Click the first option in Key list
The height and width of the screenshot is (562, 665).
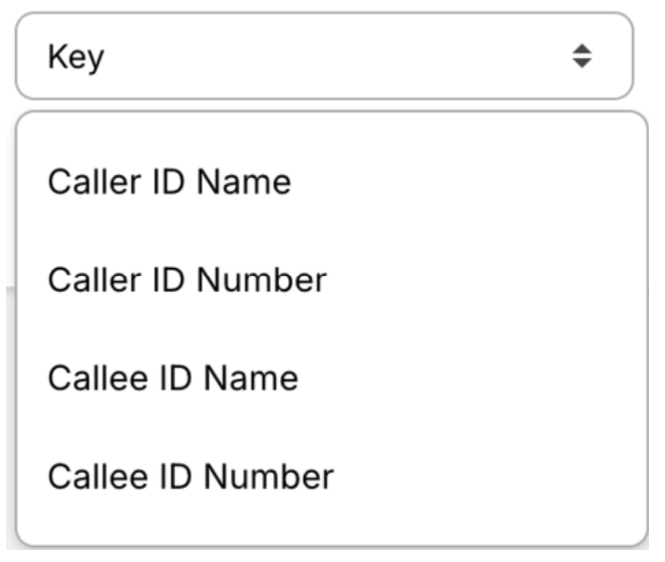click(169, 182)
